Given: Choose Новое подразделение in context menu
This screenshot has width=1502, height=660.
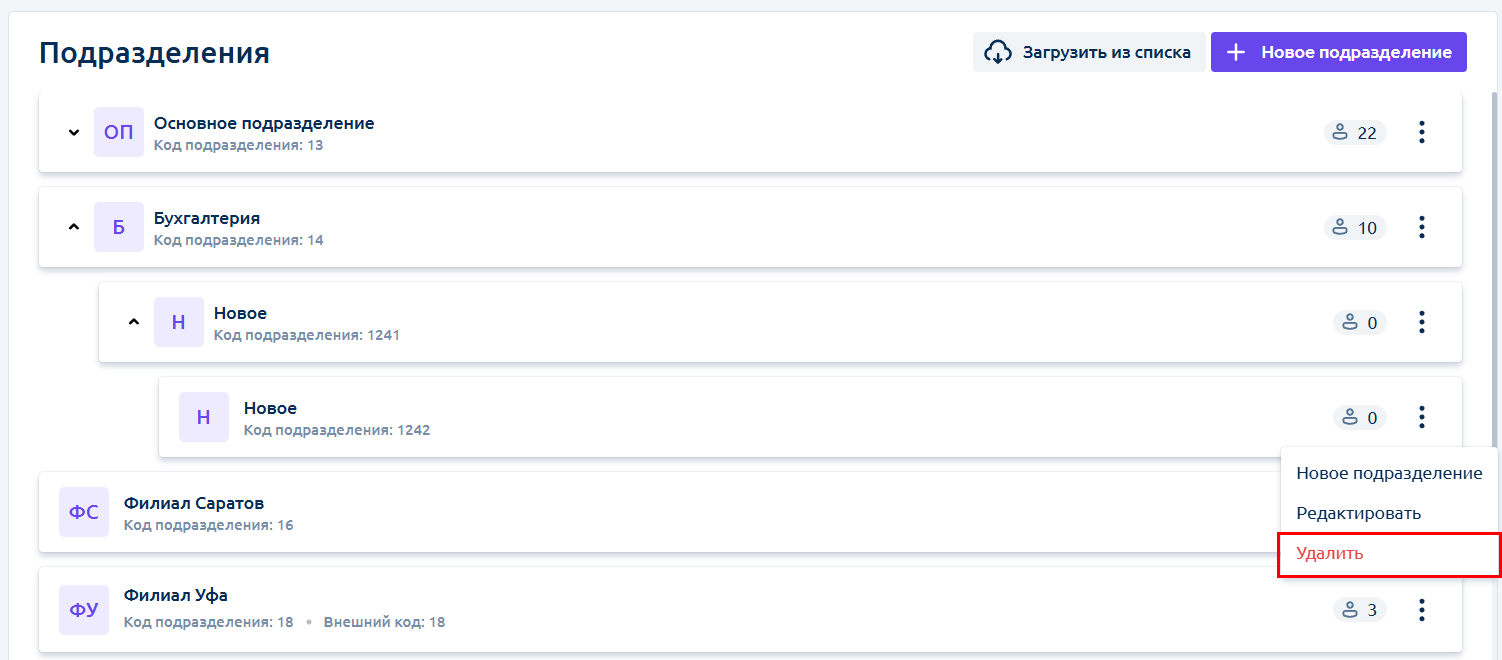Looking at the screenshot, I should pos(1390,473).
